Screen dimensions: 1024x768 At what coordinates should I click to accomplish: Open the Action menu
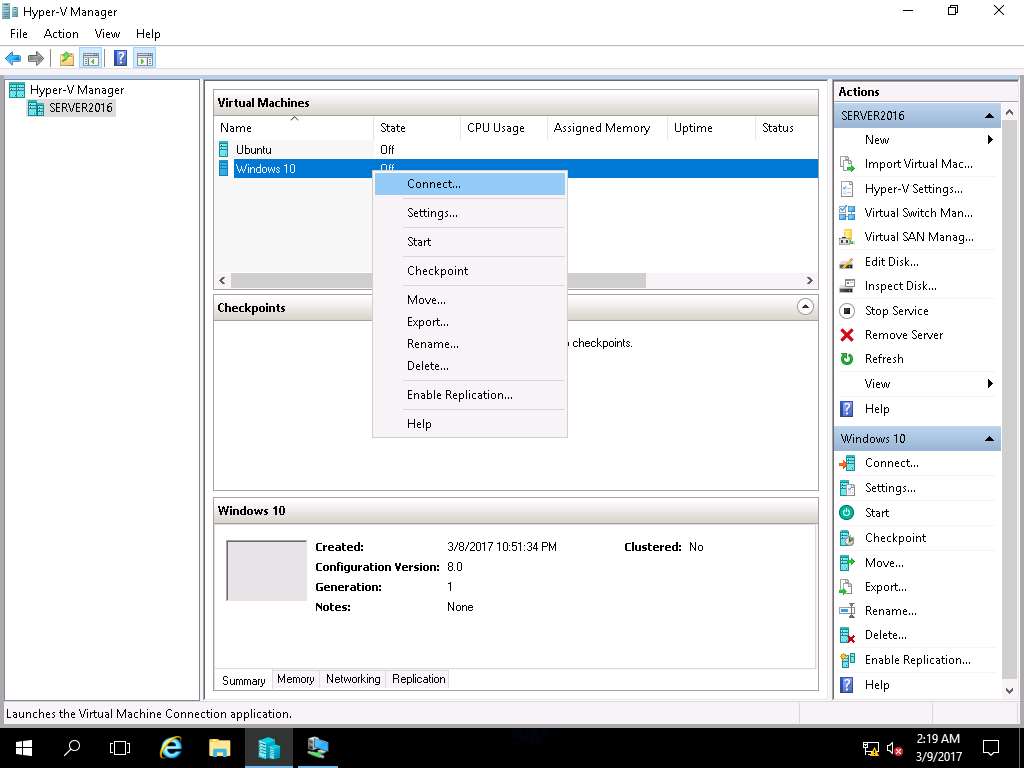pyautogui.click(x=61, y=34)
